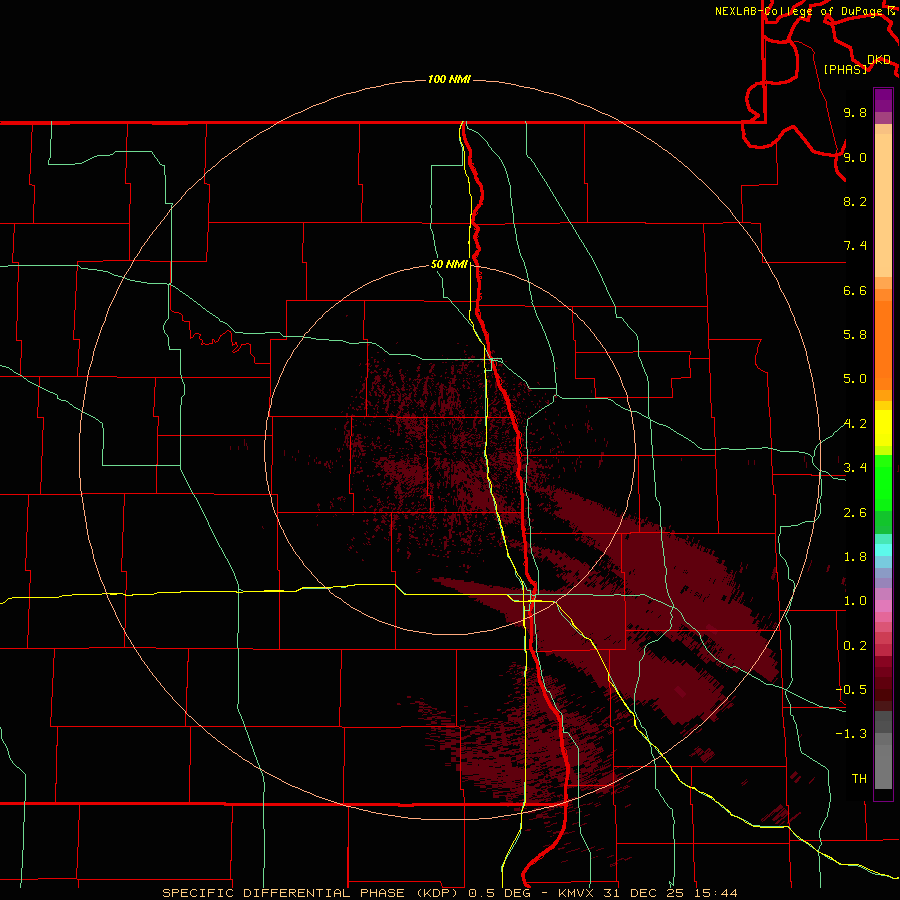Click the 5.0 value on the color scale
The height and width of the screenshot is (900, 900).
click(x=855, y=379)
